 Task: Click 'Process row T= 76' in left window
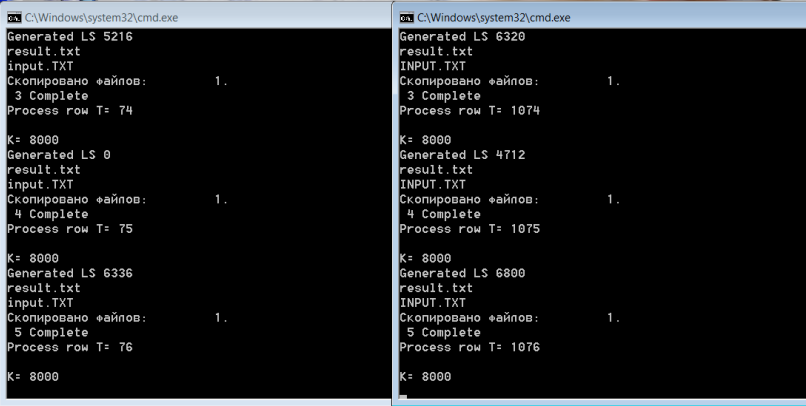click(70, 347)
